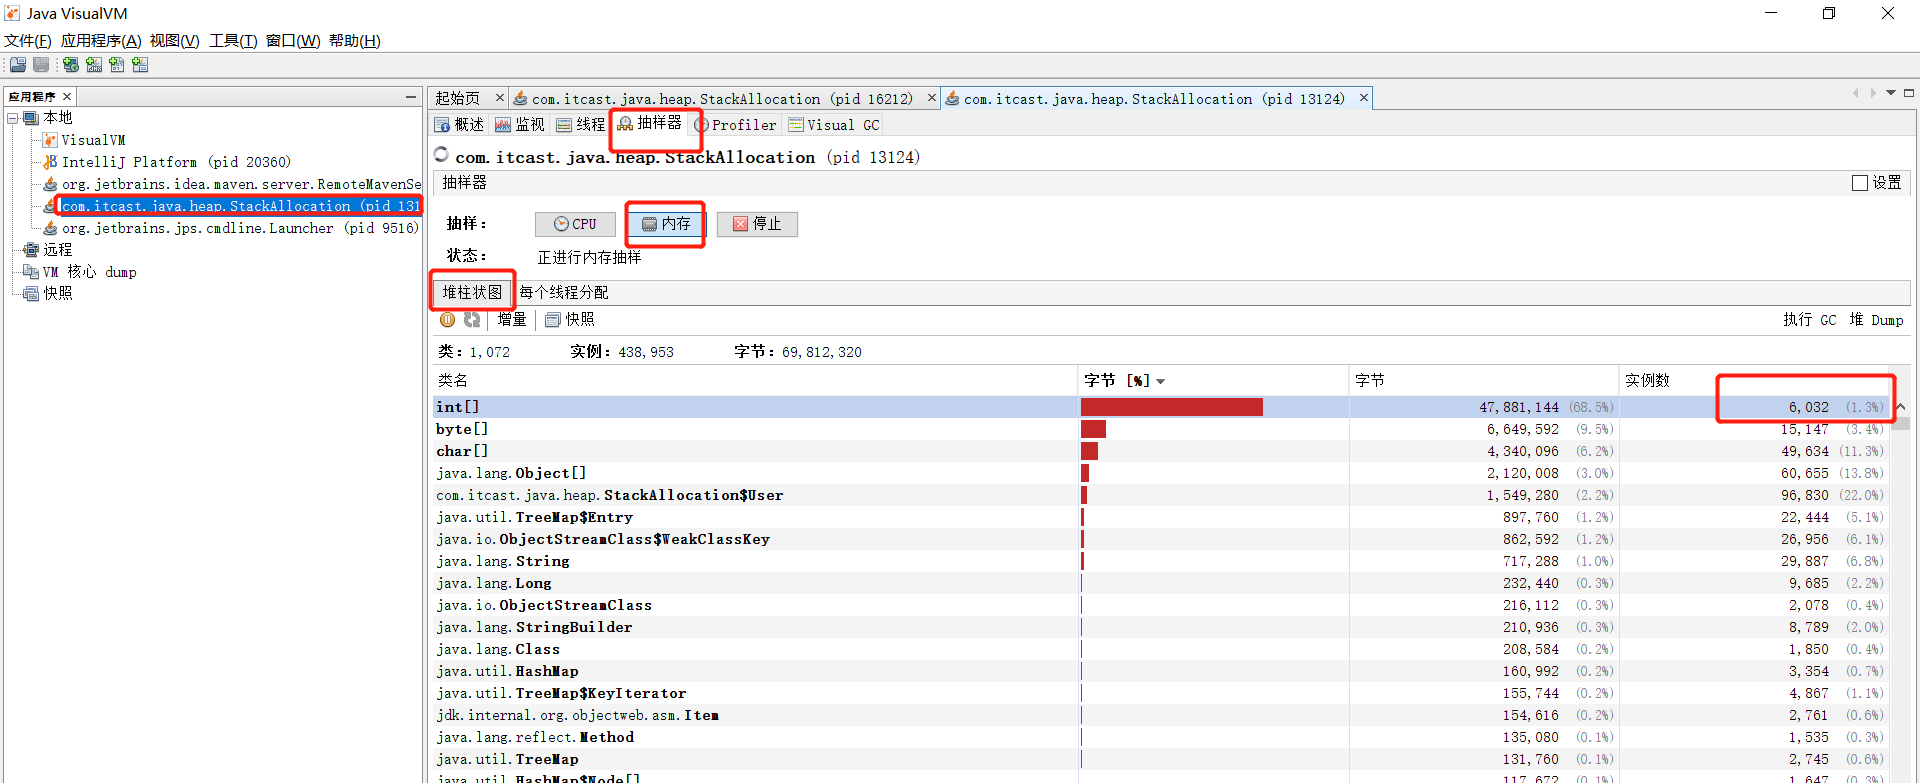Click the greyed Save snapshot toolbar icon

(41, 65)
